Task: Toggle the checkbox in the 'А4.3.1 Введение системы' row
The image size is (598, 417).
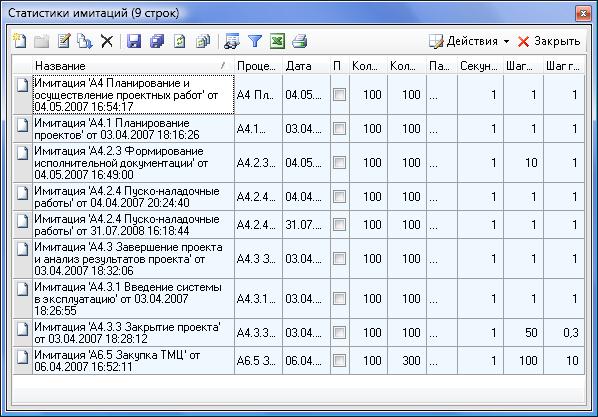Action: (x=339, y=298)
